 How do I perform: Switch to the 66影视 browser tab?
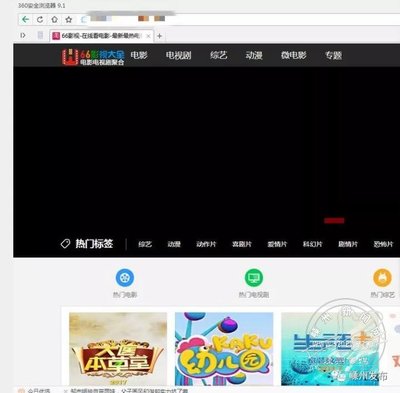pyautogui.click(x=102, y=36)
